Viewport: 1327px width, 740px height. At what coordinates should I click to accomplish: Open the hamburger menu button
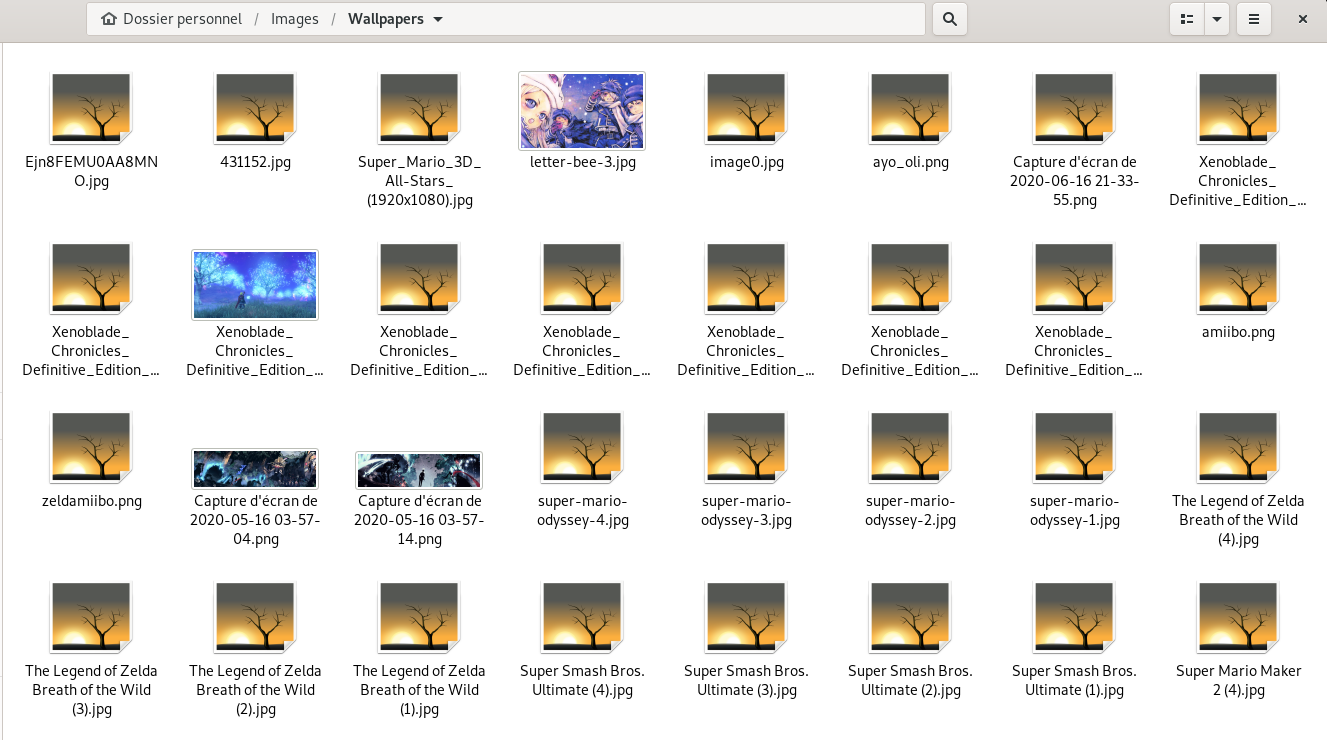[1253, 19]
